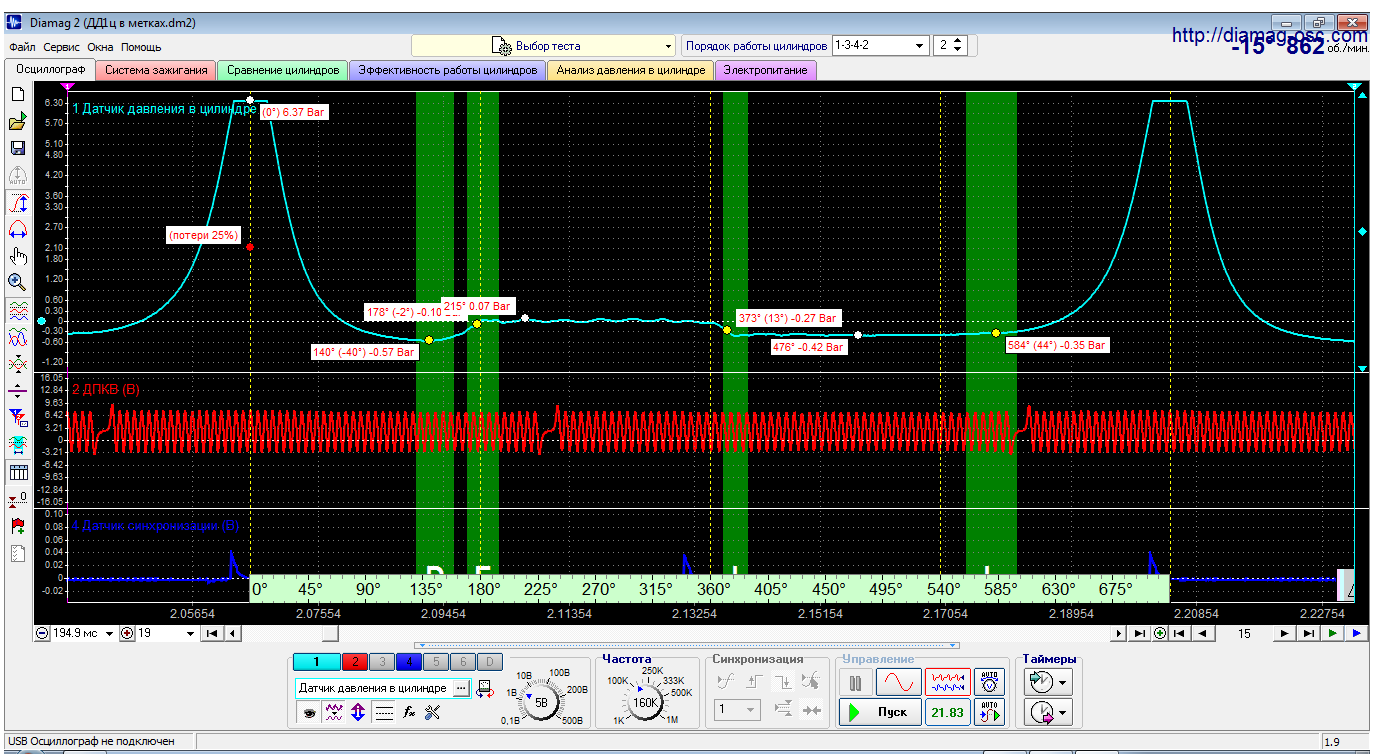The height and width of the screenshot is (754, 1382).
Task: Open the purple waveform settings icon
Action: tap(335, 712)
